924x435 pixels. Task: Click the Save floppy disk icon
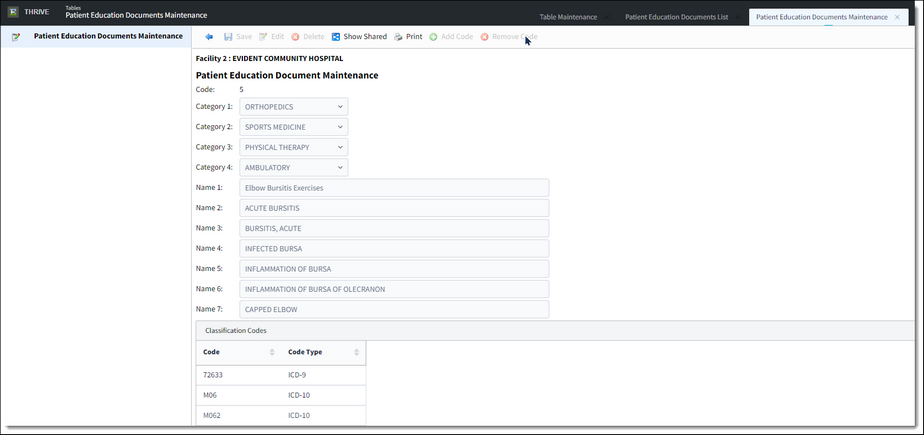point(228,37)
